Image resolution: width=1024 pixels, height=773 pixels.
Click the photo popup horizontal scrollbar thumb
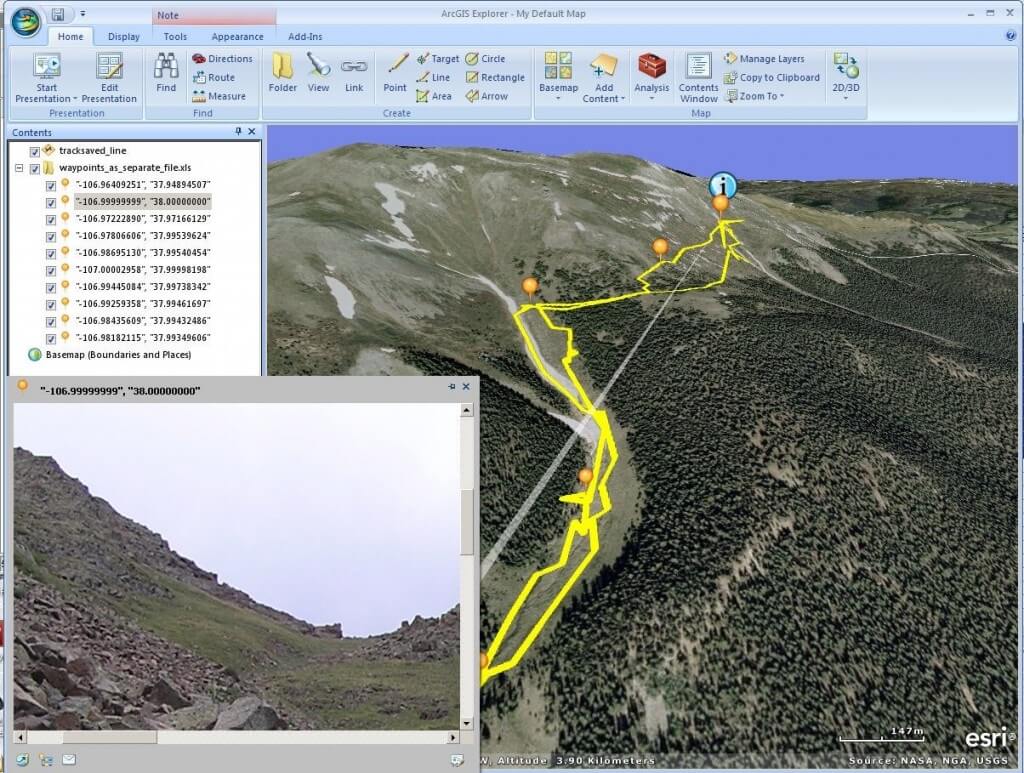point(110,737)
